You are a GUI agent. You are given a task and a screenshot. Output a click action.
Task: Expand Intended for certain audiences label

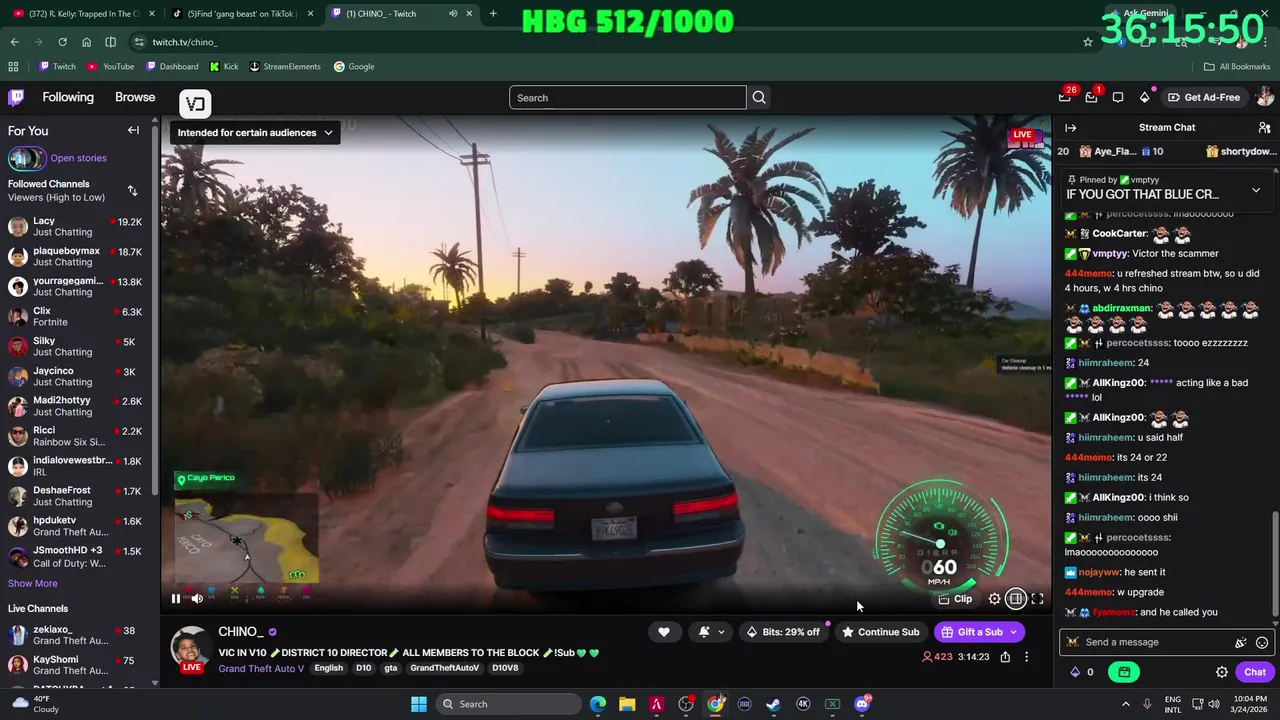pos(256,132)
